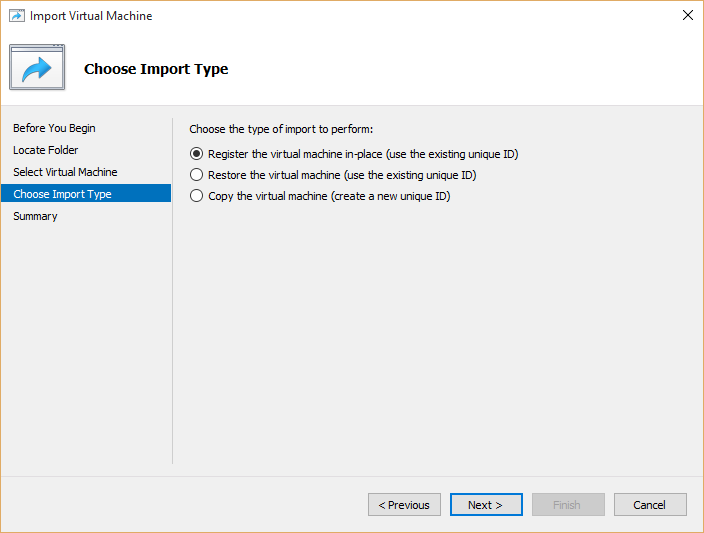This screenshot has height=533, width=704.
Task: Close the Import Virtual Machine window
Action: point(687,15)
